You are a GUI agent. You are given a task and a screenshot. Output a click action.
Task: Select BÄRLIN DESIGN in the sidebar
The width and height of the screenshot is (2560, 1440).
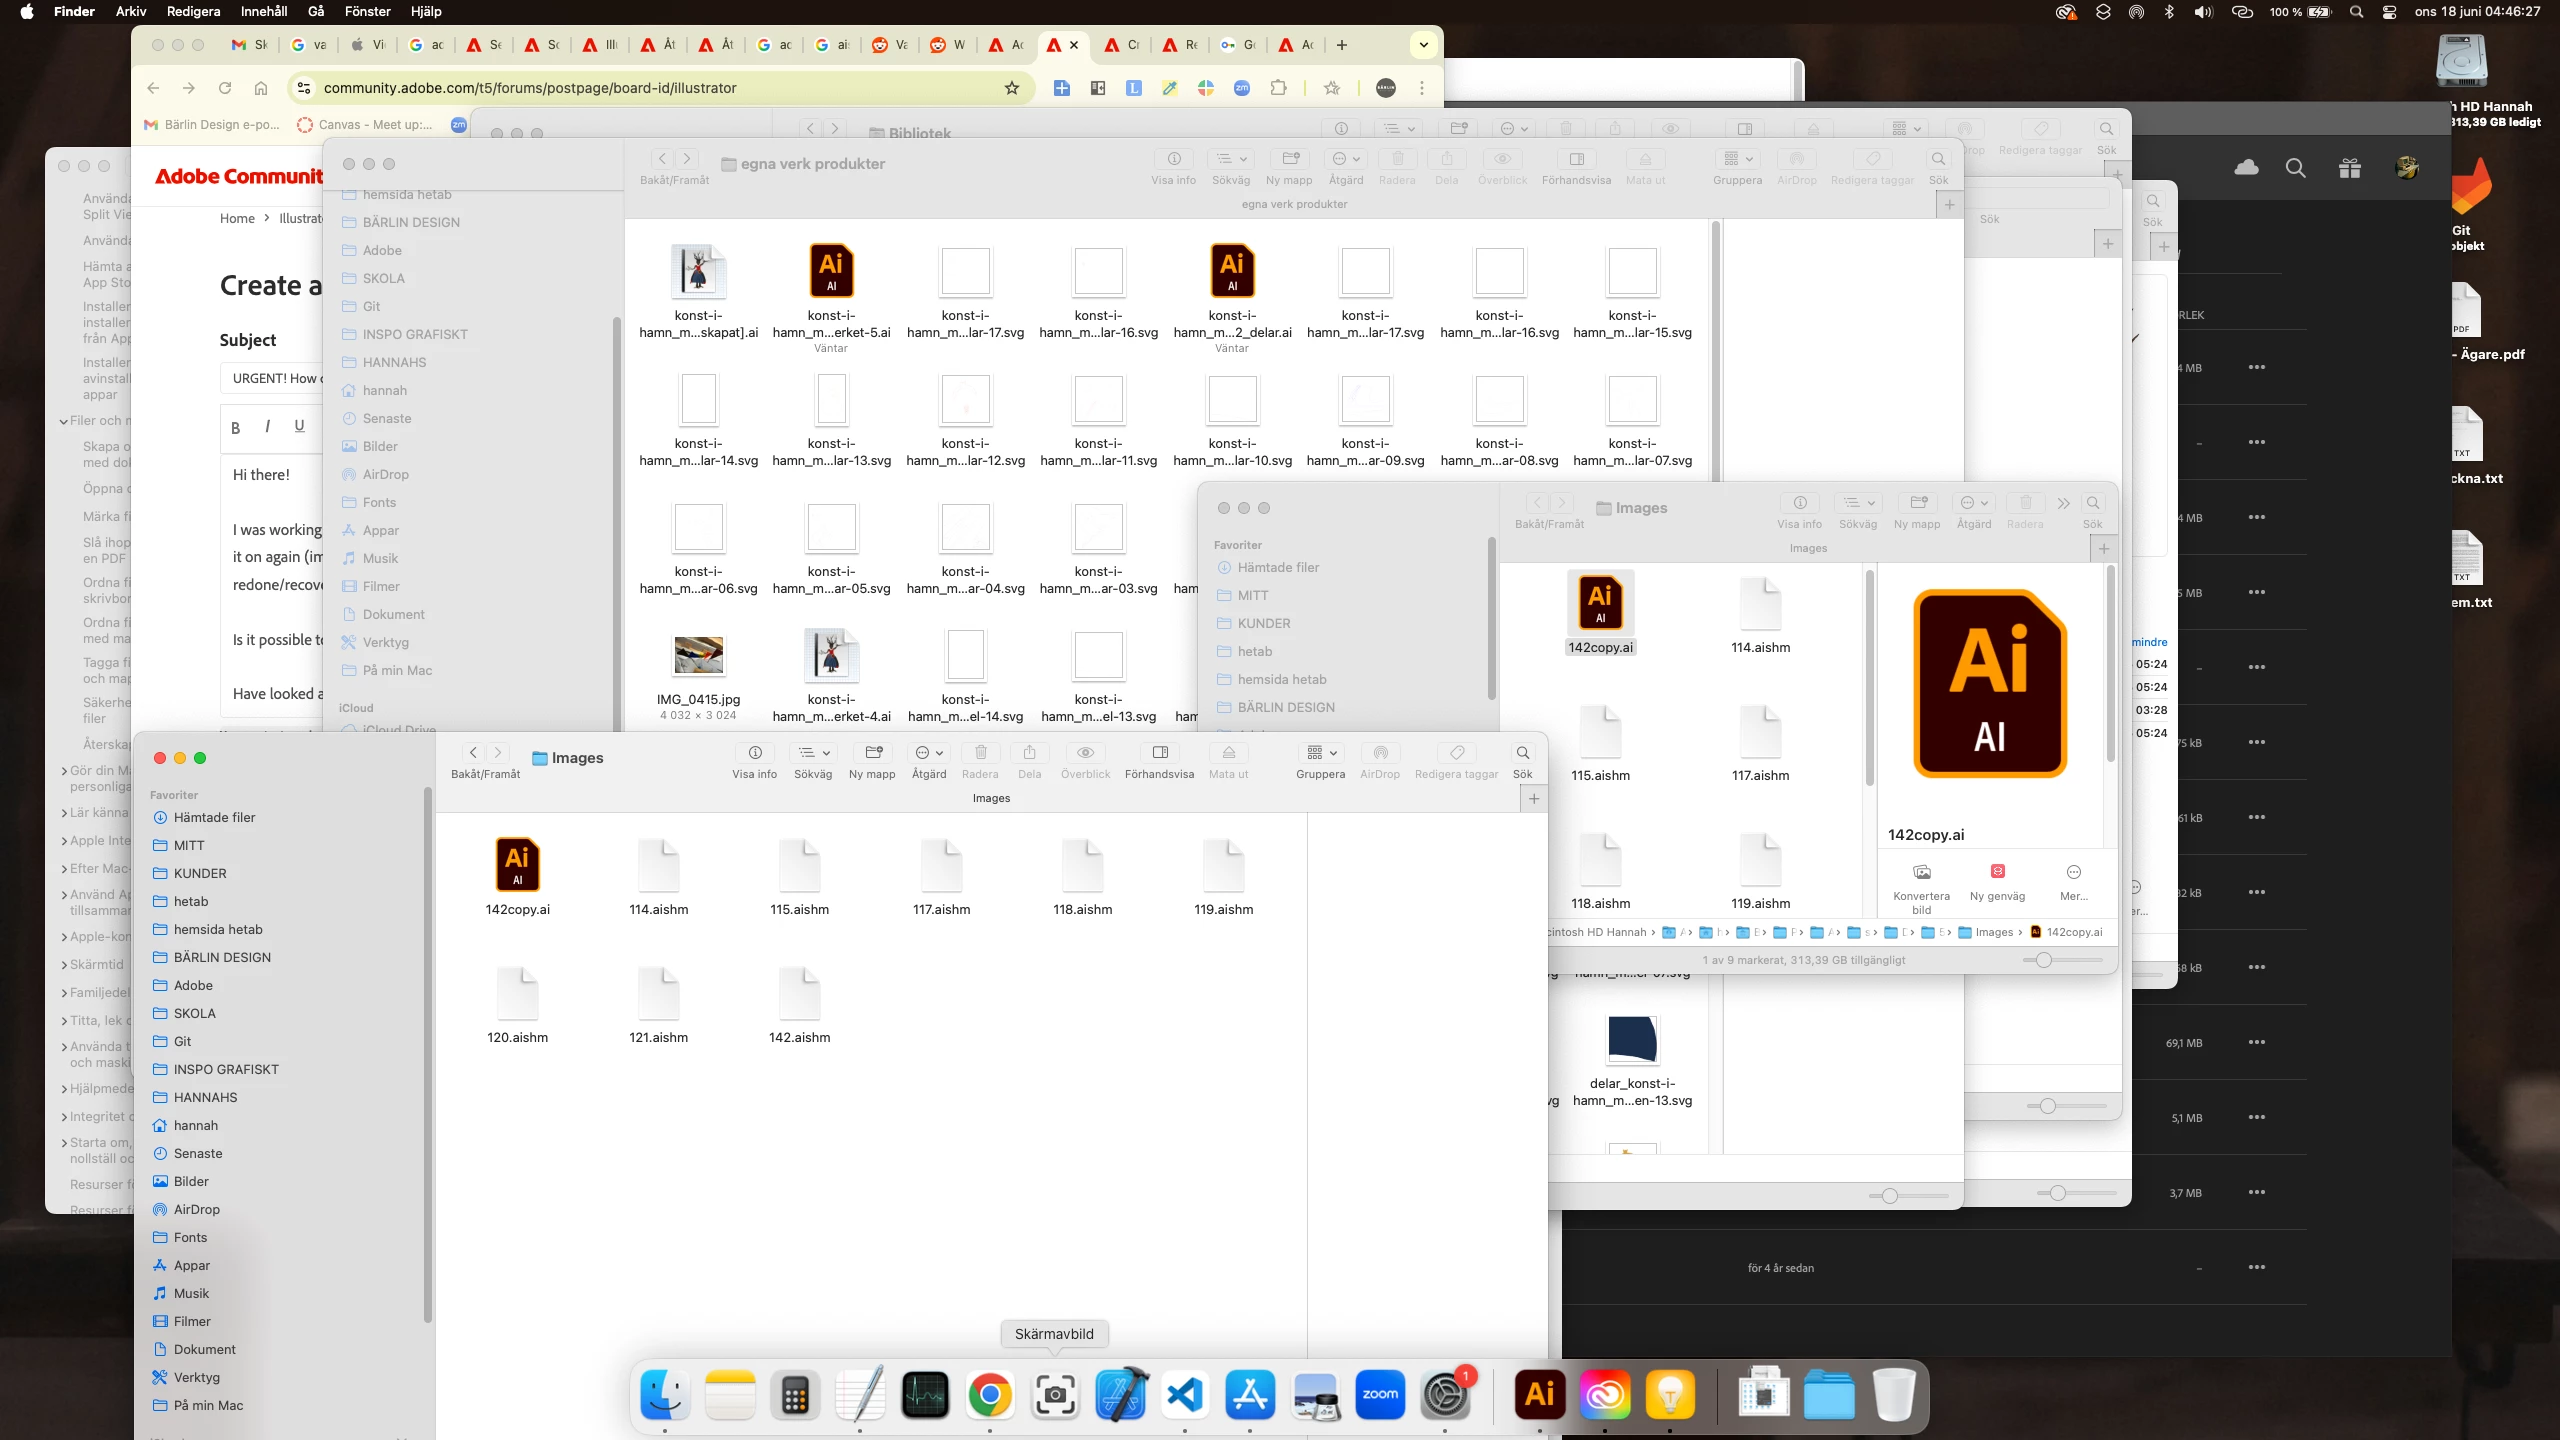pyautogui.click(x=222, y=957)
